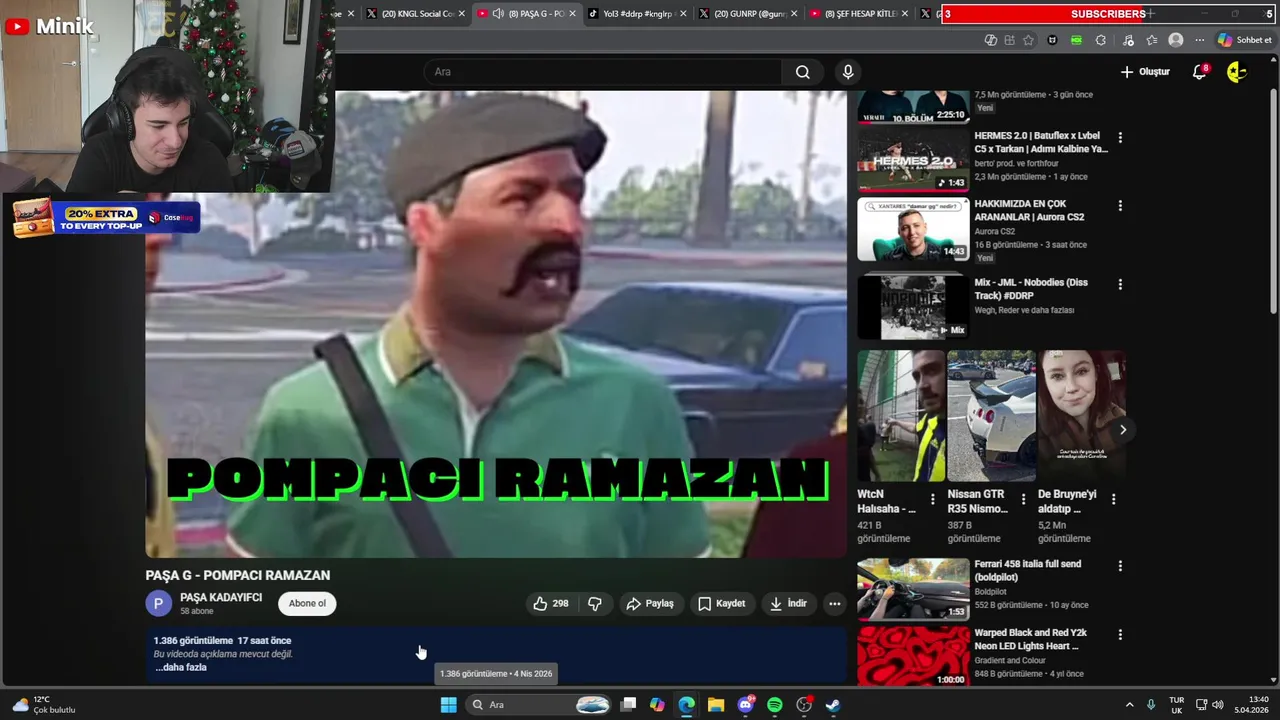Switch to the KNGL Social Co browser tab

tap(417, 14)
